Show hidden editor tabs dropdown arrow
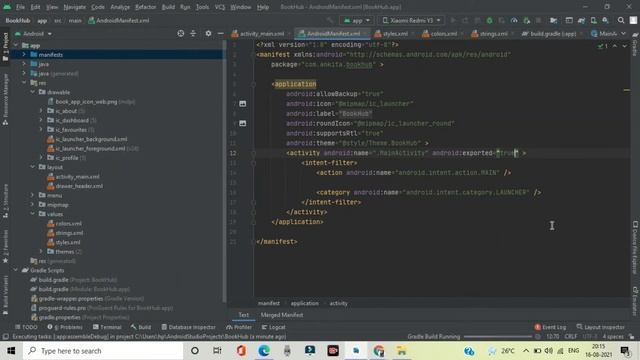Viewport: 640px width, 360px height. (x=623, y=33)
